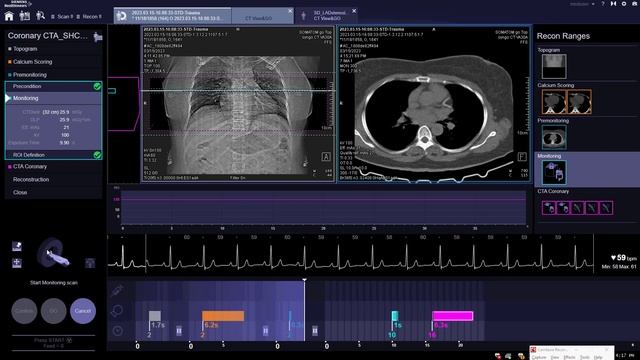The image size is (640, 360).
Task: Click the Precondition green checkmark
Action: click(97, 87)
